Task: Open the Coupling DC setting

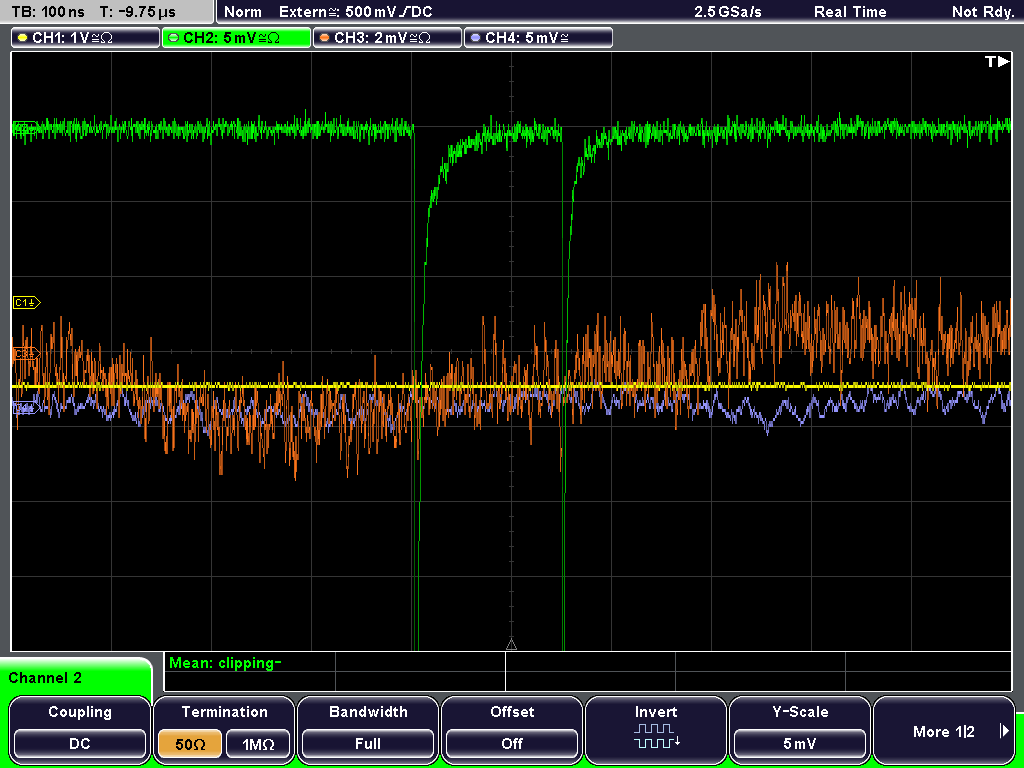Action: click(80, 744)
